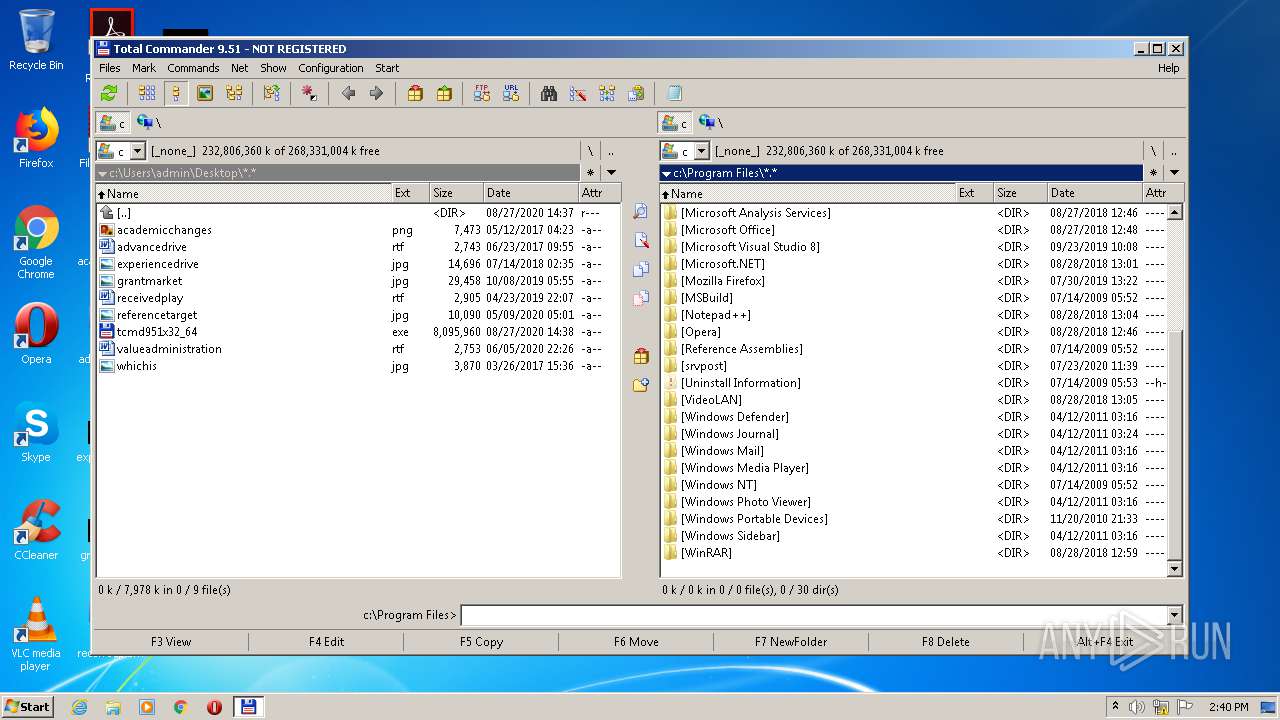This screenshot has width=1280, height=720.
Task: Open Synchronize directories toolbar icon
Action: click(607, 93)
